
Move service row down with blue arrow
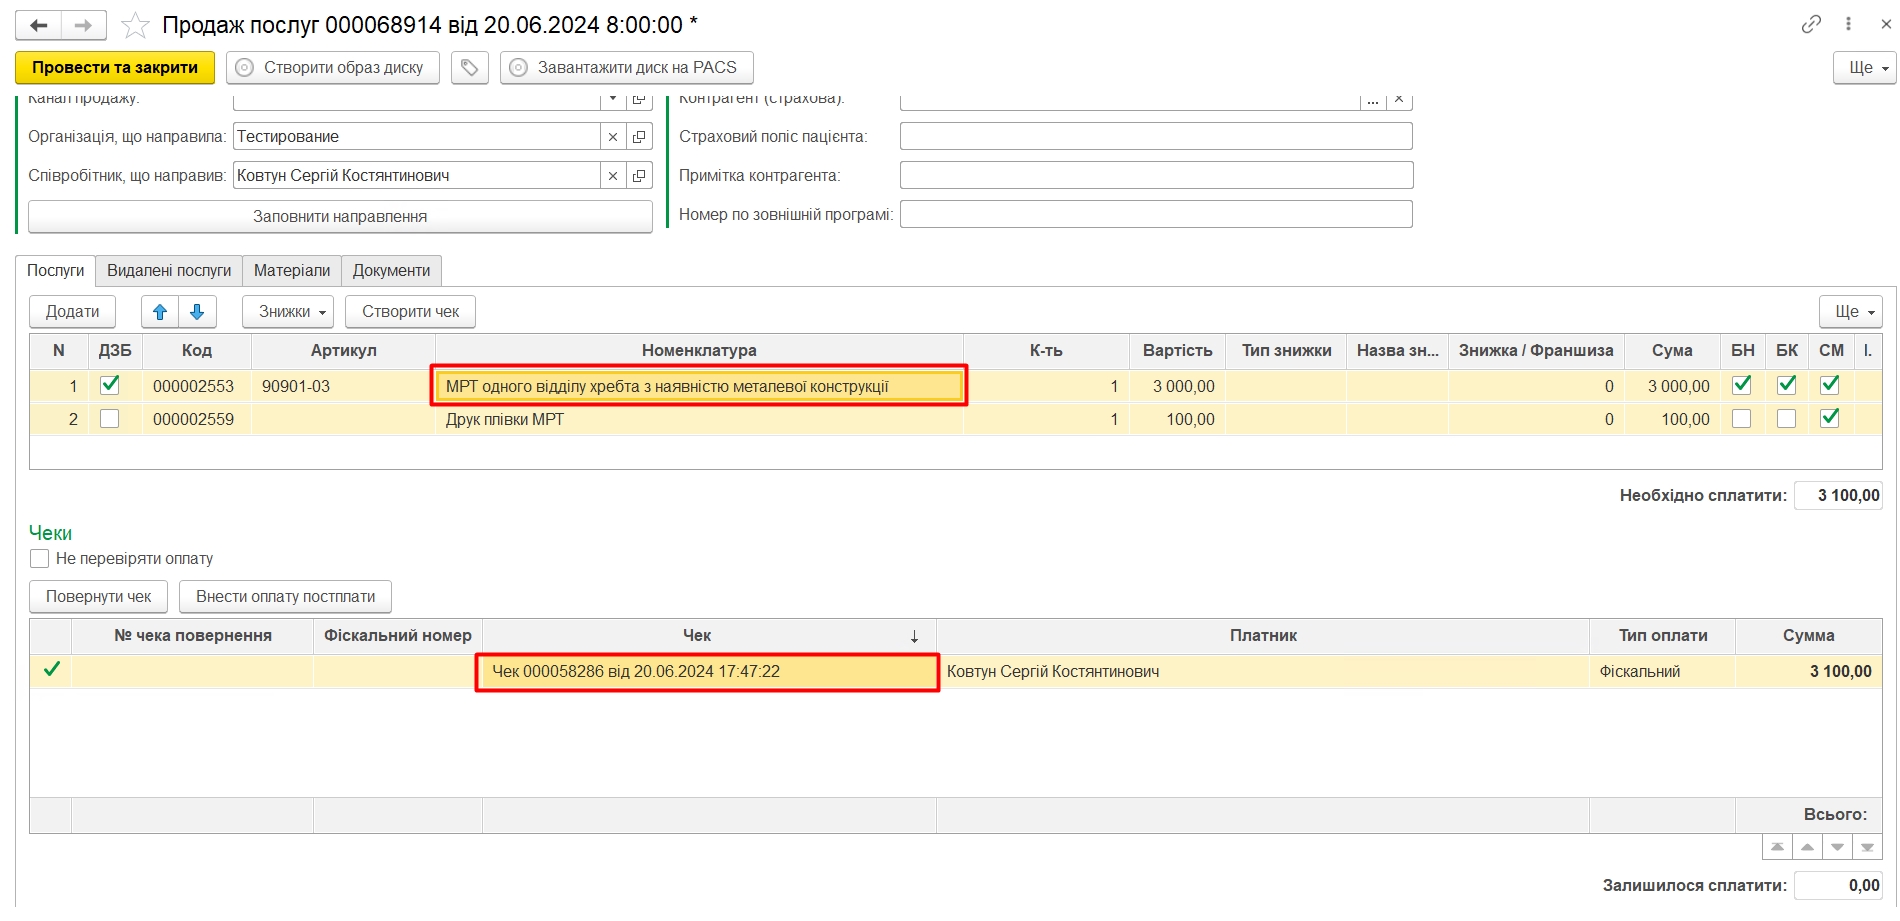[x=197, y=312]
